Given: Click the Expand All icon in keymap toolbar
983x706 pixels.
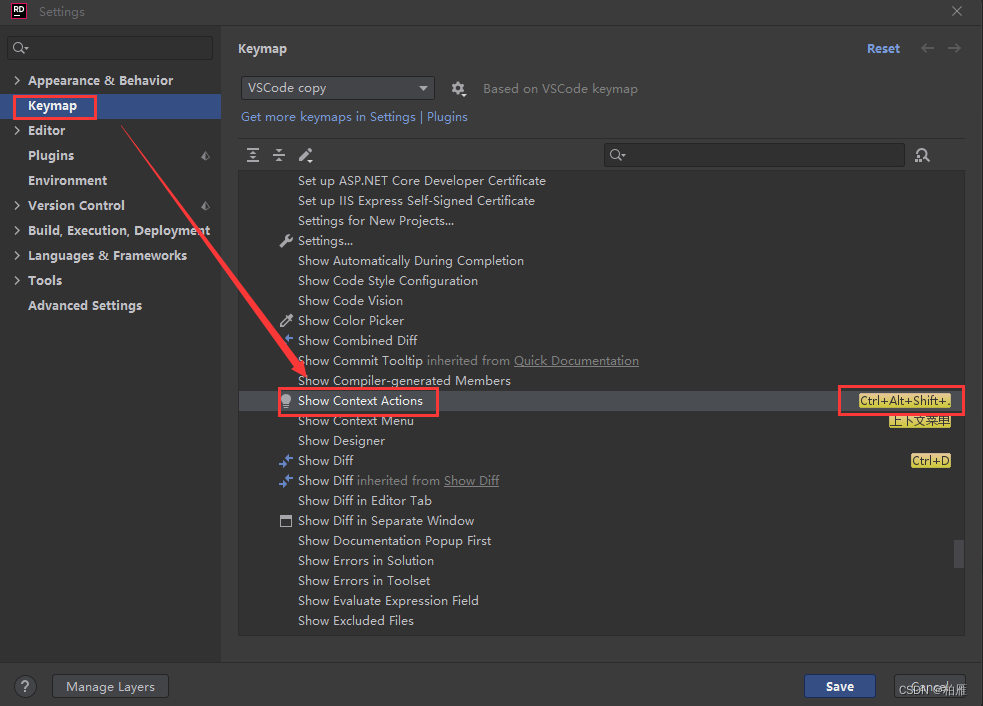Looking at the screenshot, I should click(x=253, y=155).
